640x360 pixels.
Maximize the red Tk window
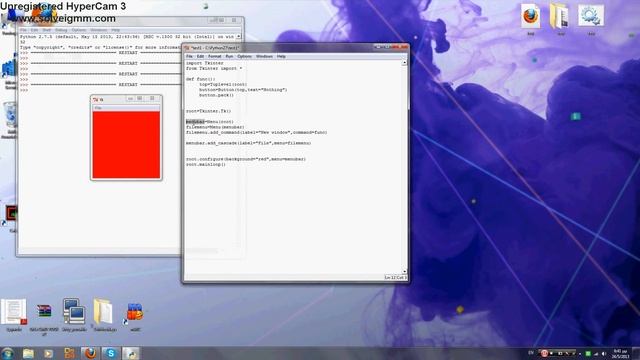[x=140, y=98]
